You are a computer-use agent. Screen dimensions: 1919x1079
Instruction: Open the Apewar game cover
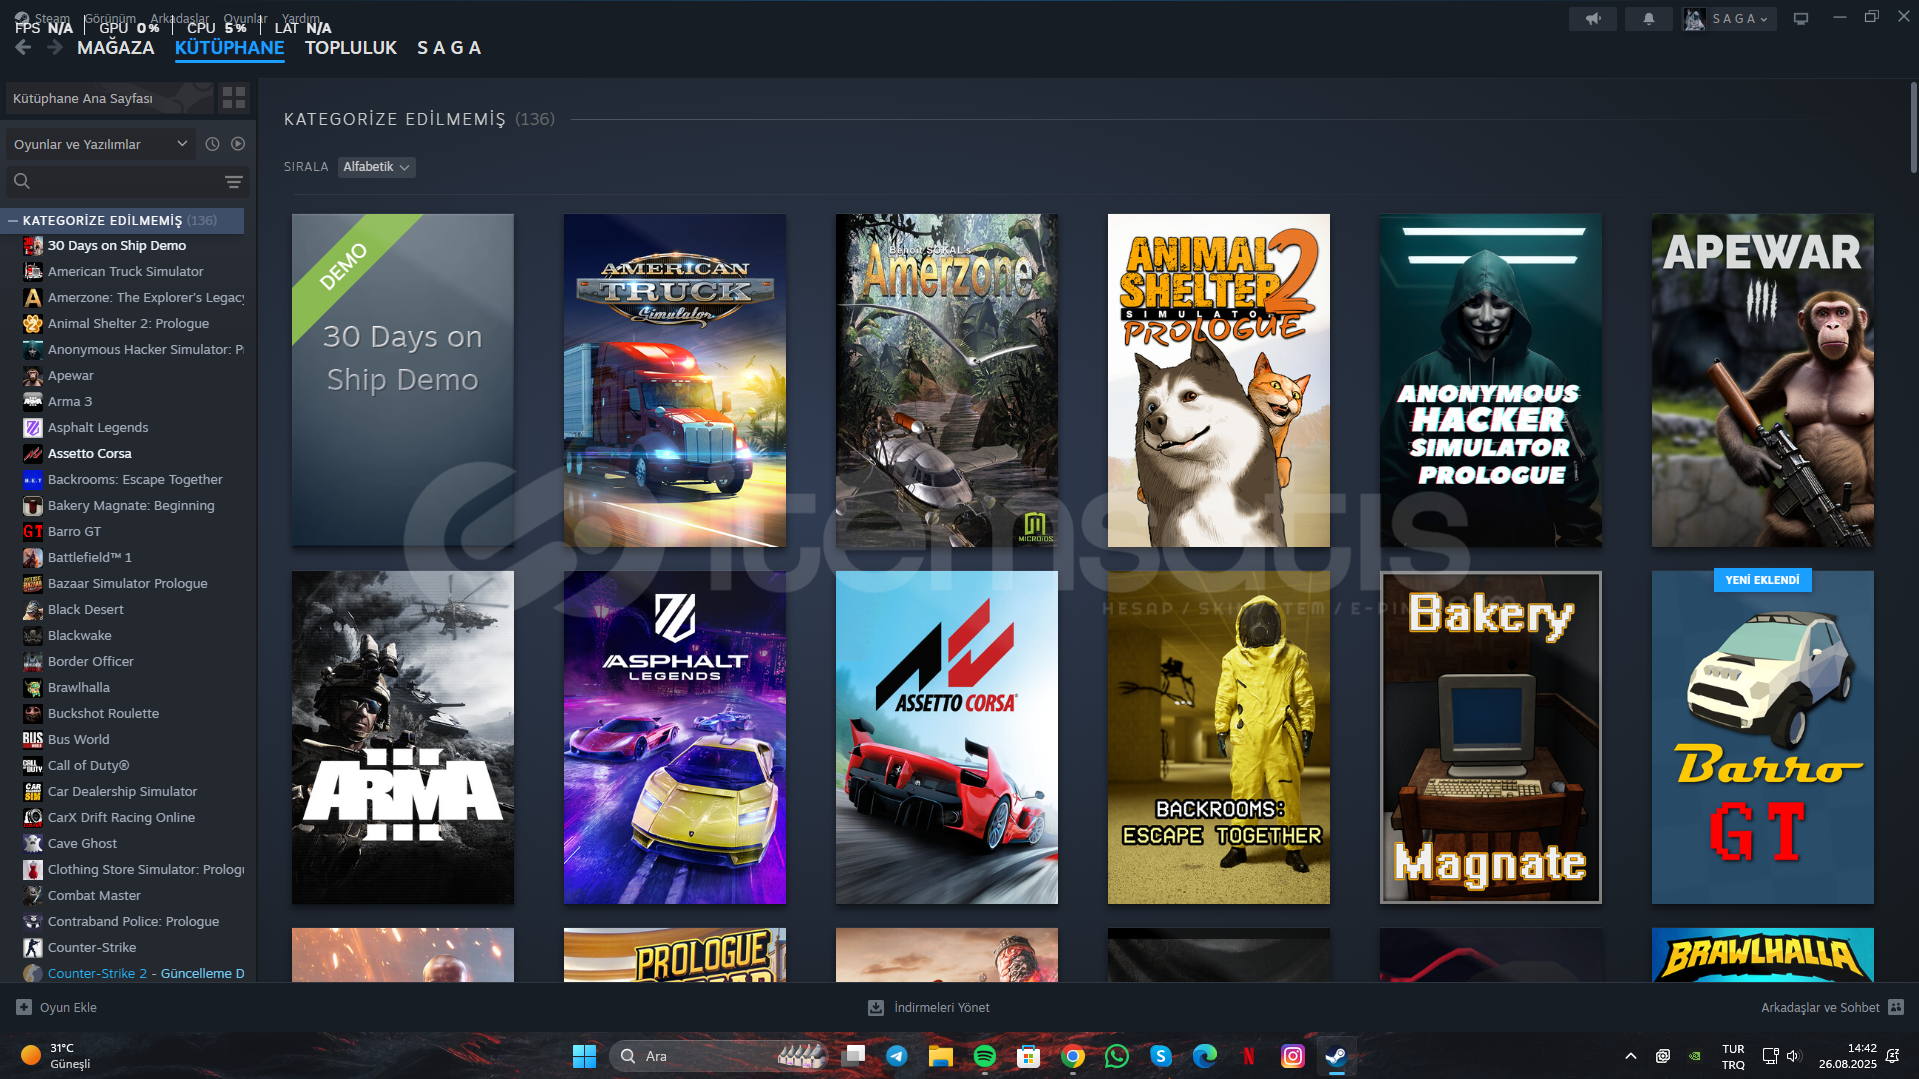(1763, 380)
